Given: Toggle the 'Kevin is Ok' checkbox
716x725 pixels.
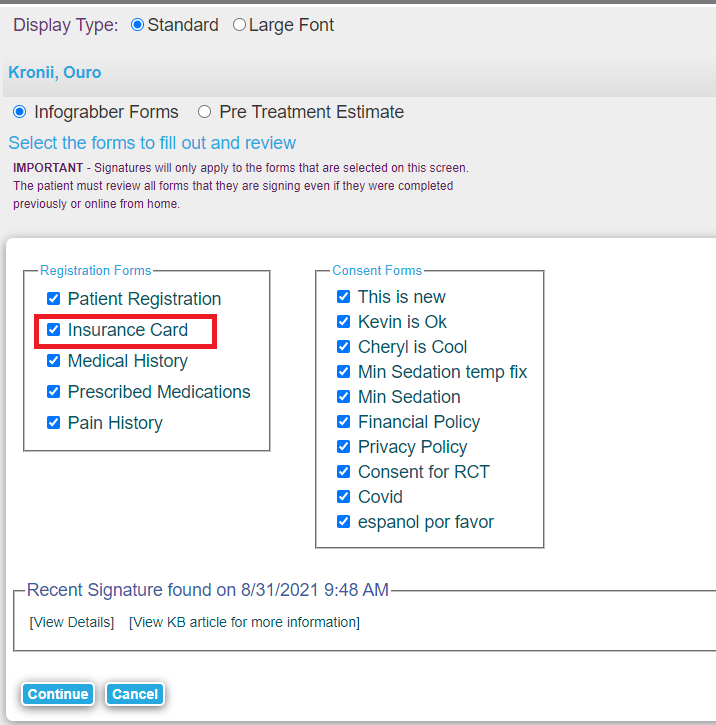Looking at the screenshot, I should click(344, 322).
